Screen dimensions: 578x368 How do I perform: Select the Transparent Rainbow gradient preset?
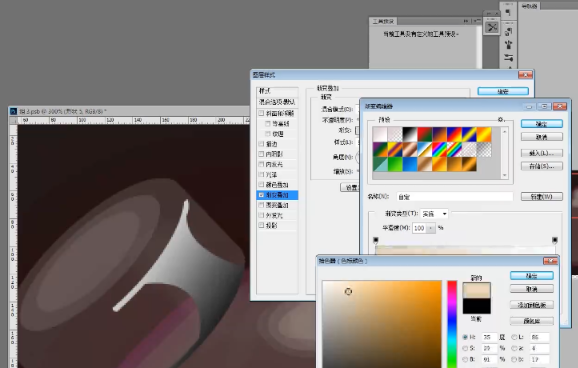coord(454,149)
